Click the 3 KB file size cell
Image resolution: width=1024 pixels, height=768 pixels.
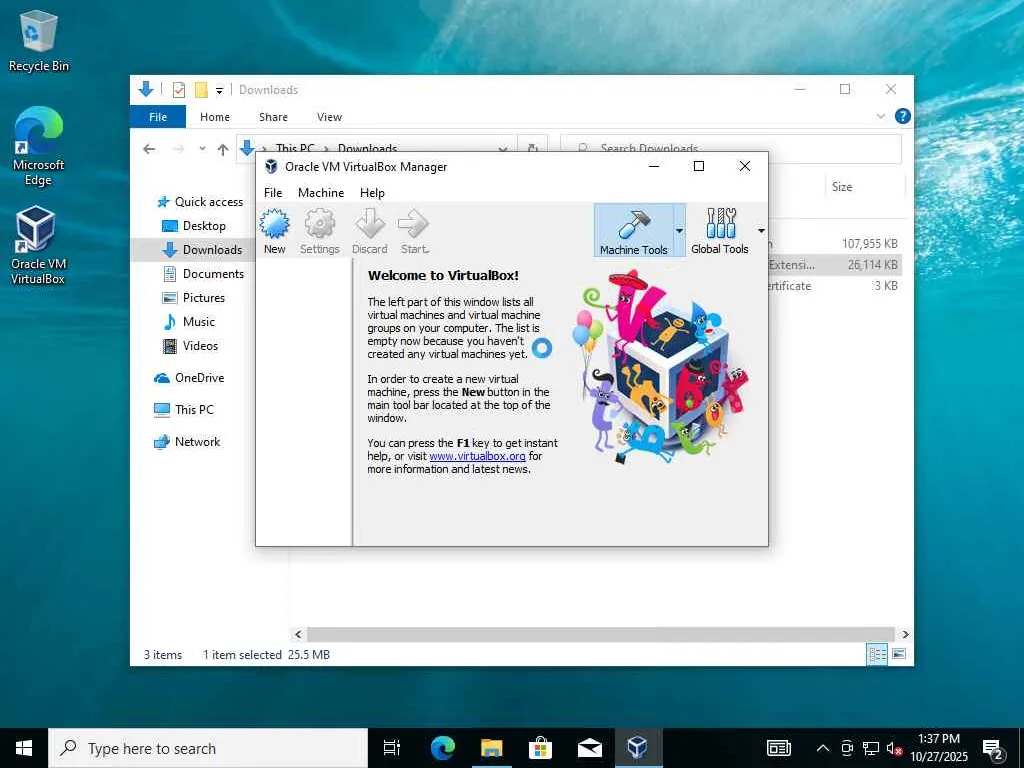(x=886, y=285)
